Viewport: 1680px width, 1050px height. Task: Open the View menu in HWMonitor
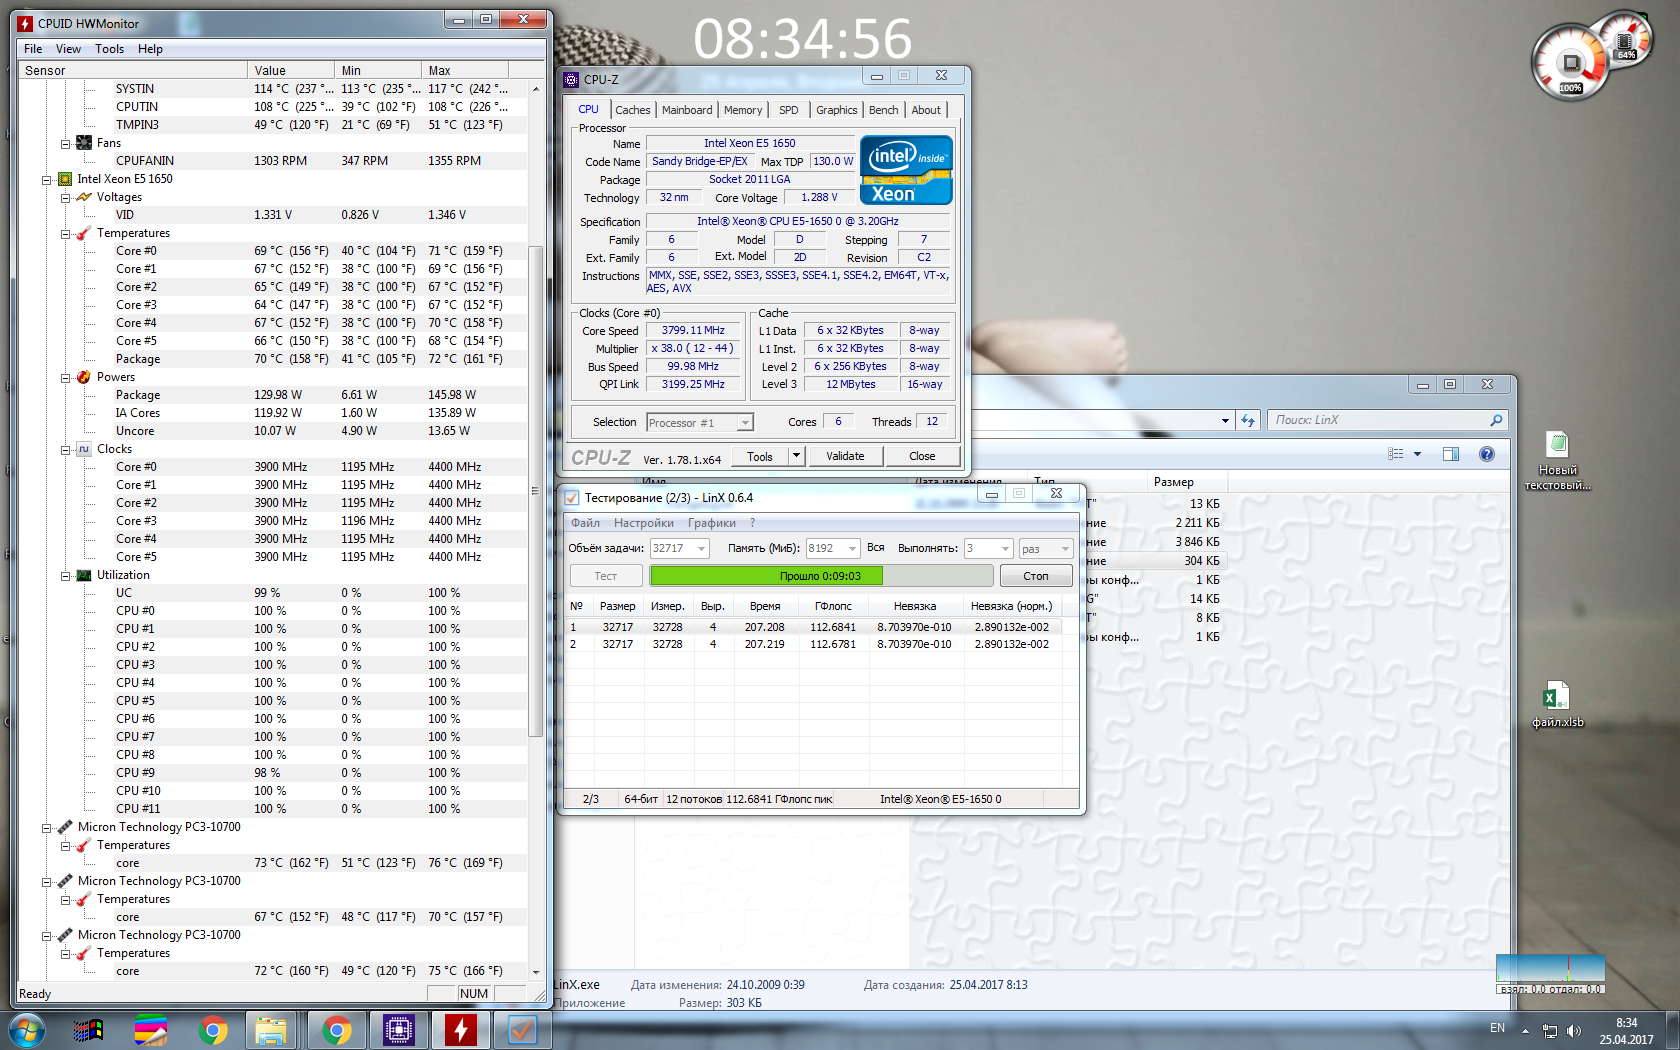click(69, 49)
